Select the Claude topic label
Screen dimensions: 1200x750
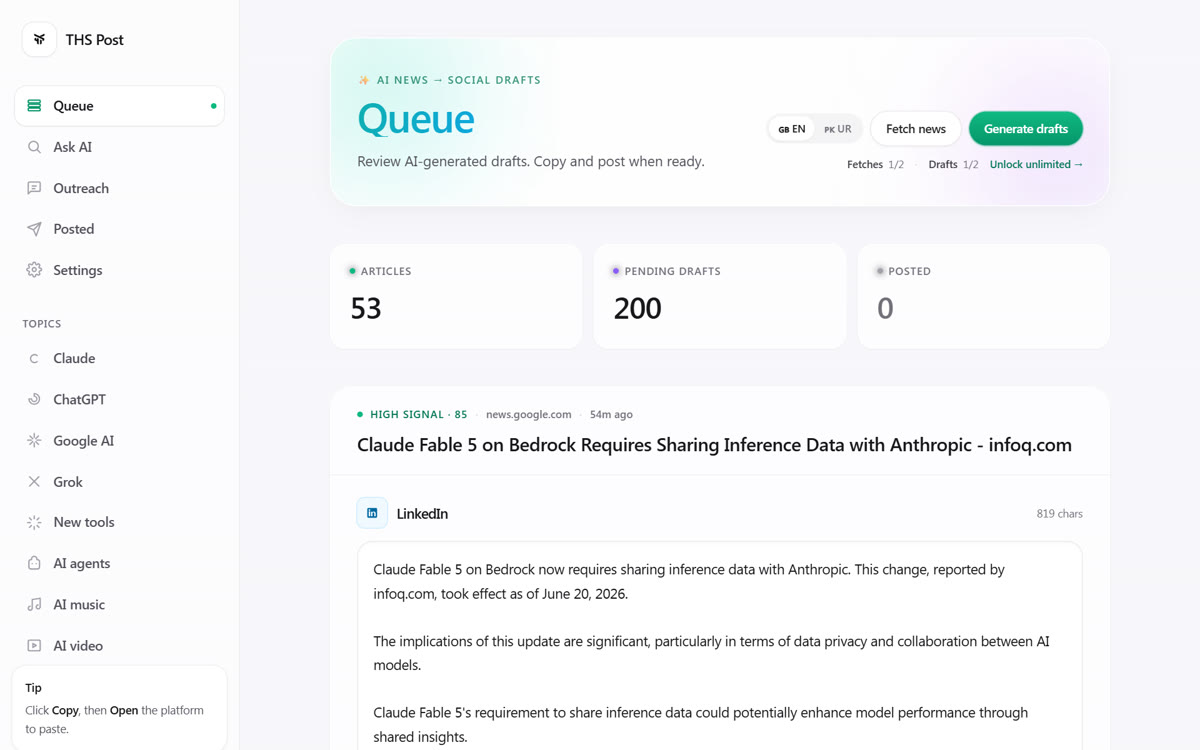point(74,358)
